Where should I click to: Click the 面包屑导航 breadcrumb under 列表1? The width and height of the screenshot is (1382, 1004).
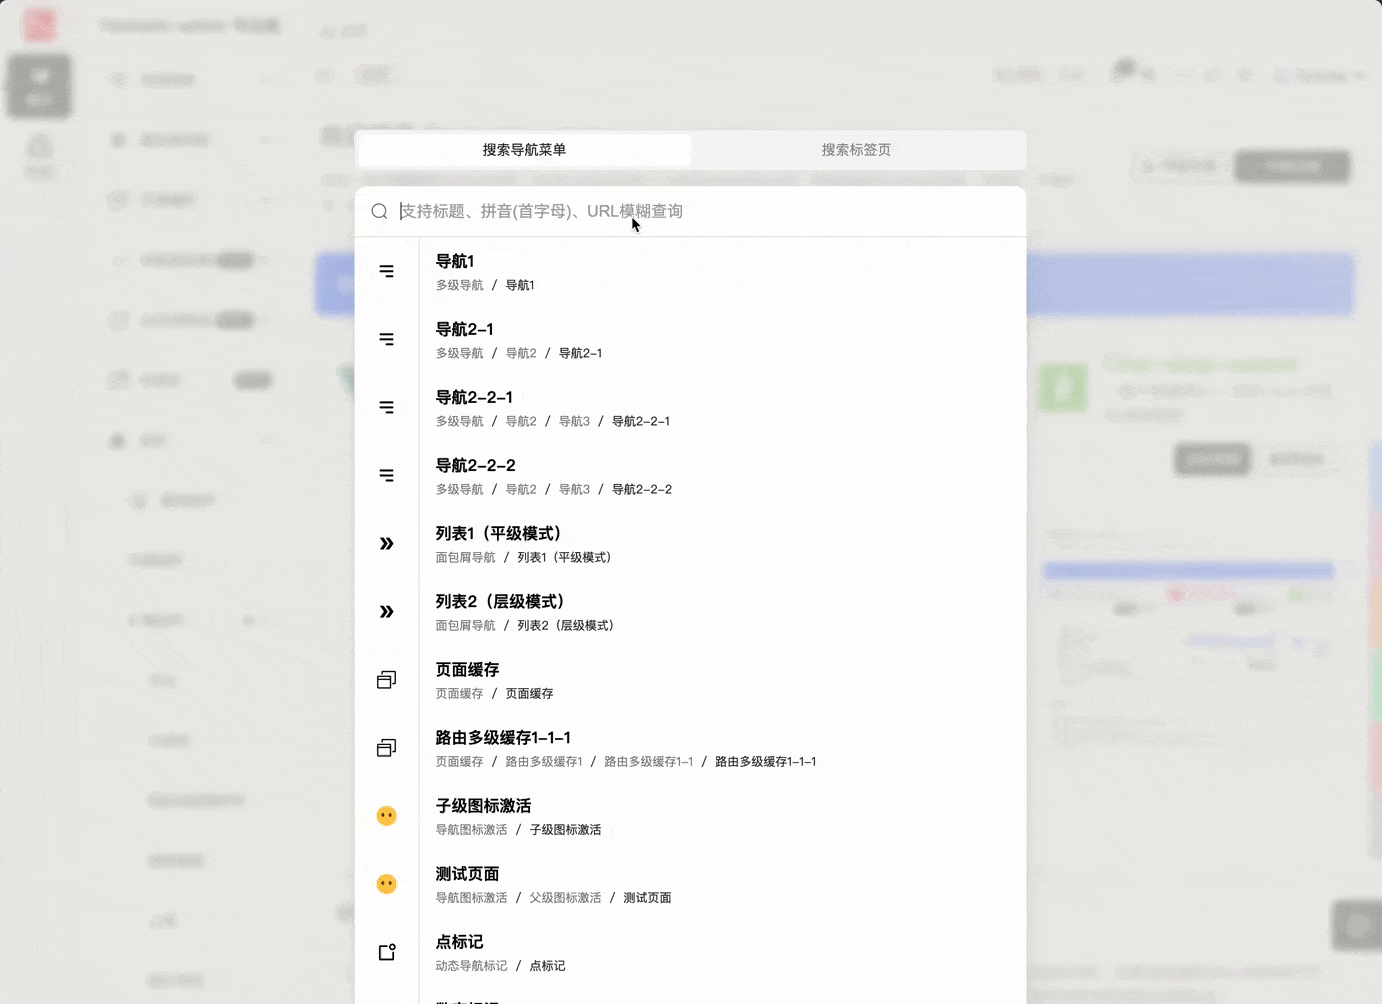point(465,557)
